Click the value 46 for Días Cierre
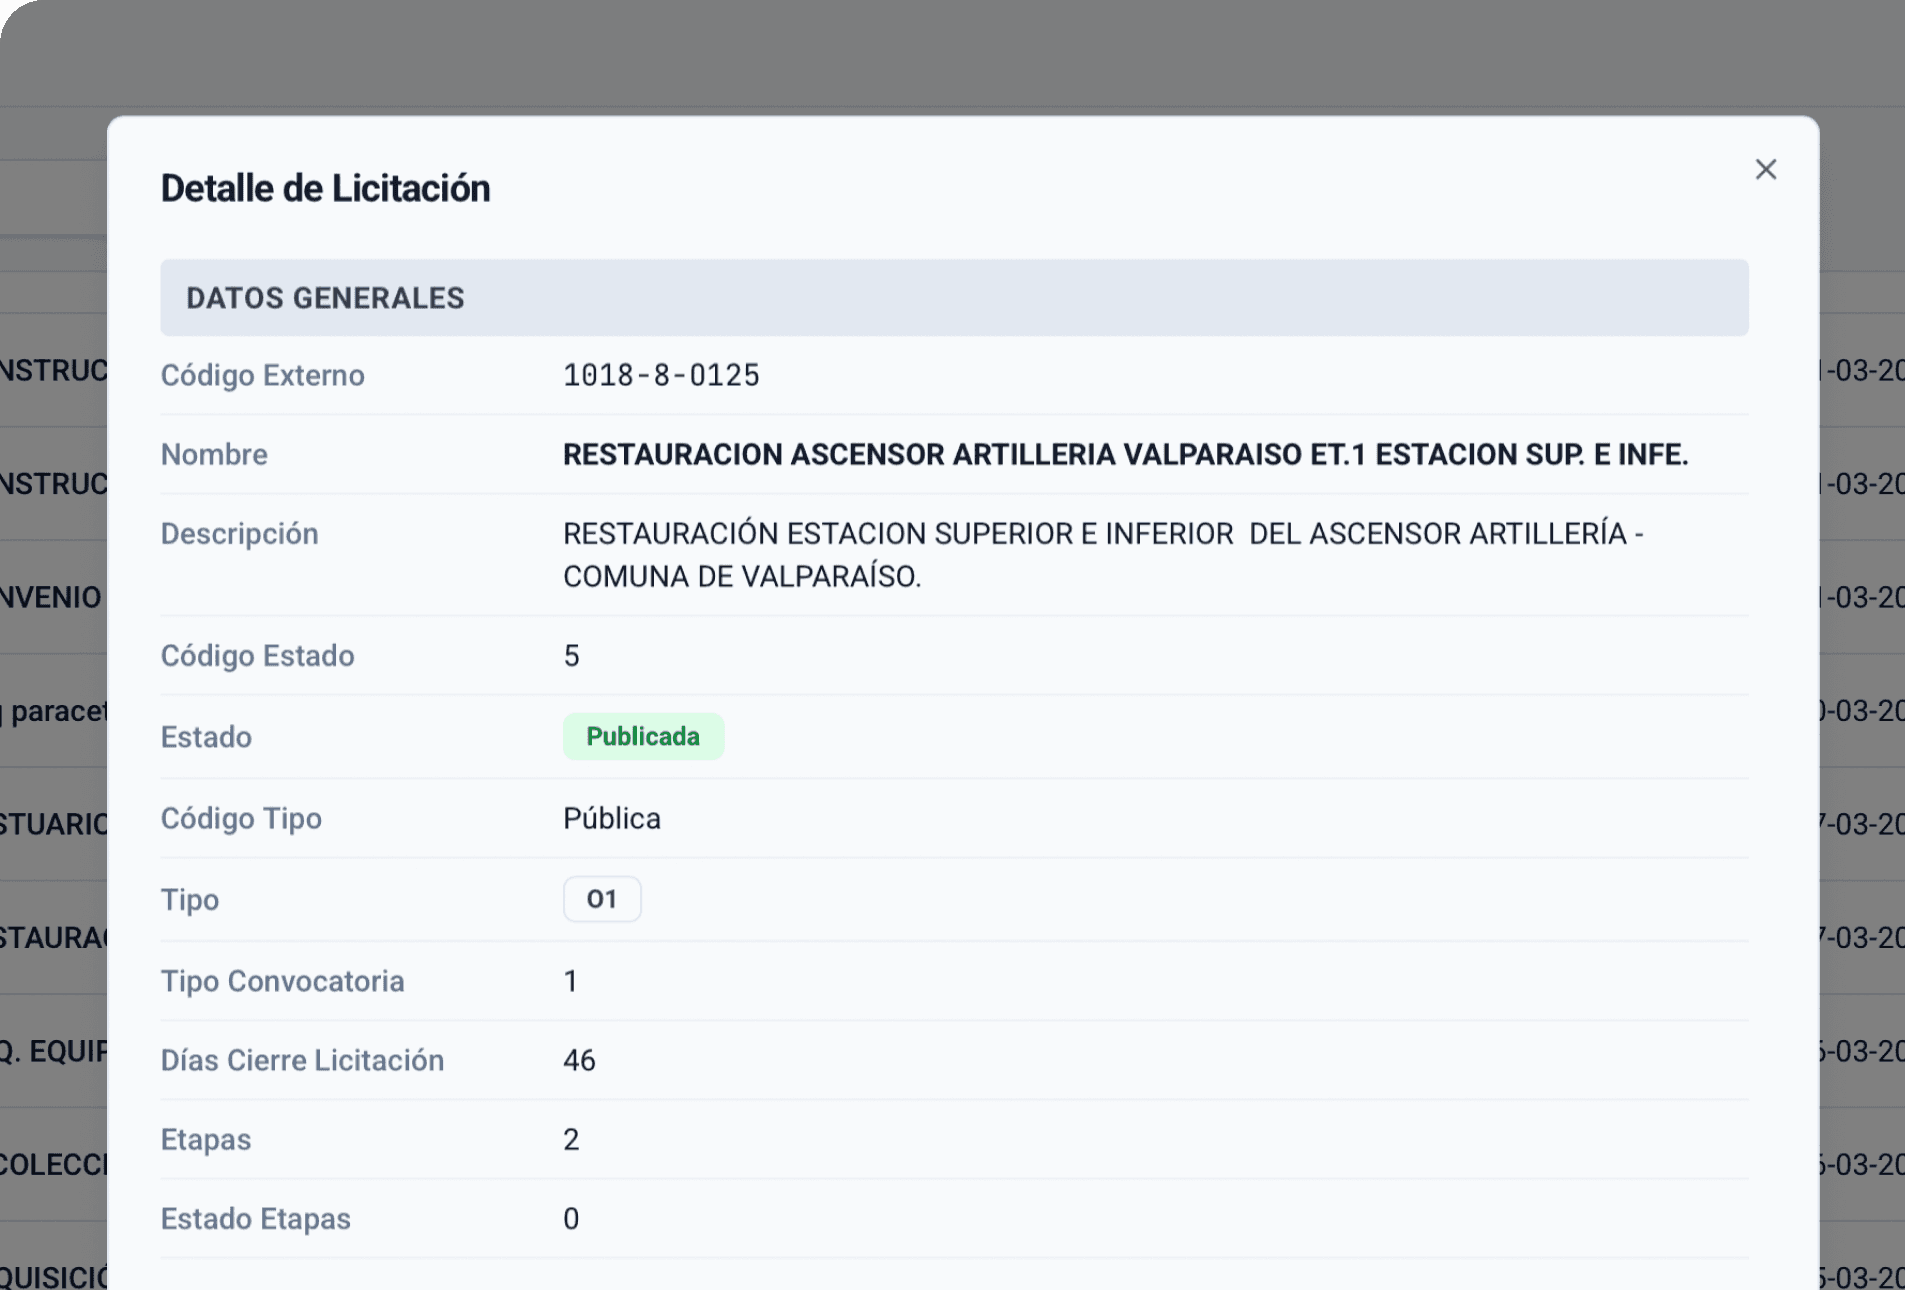The image size is (1905, 1290). [x=579, y=1060]
